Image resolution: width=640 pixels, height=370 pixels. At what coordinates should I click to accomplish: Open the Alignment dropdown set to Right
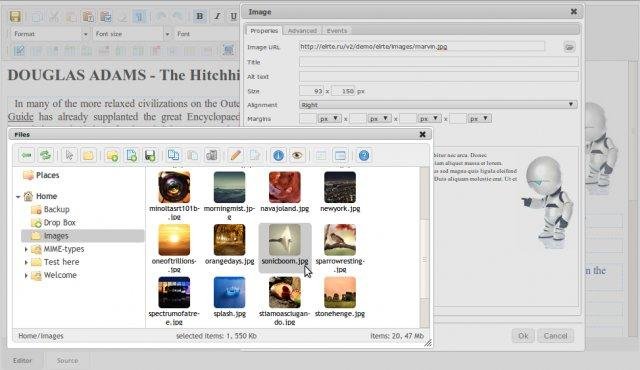coord(438,105)
